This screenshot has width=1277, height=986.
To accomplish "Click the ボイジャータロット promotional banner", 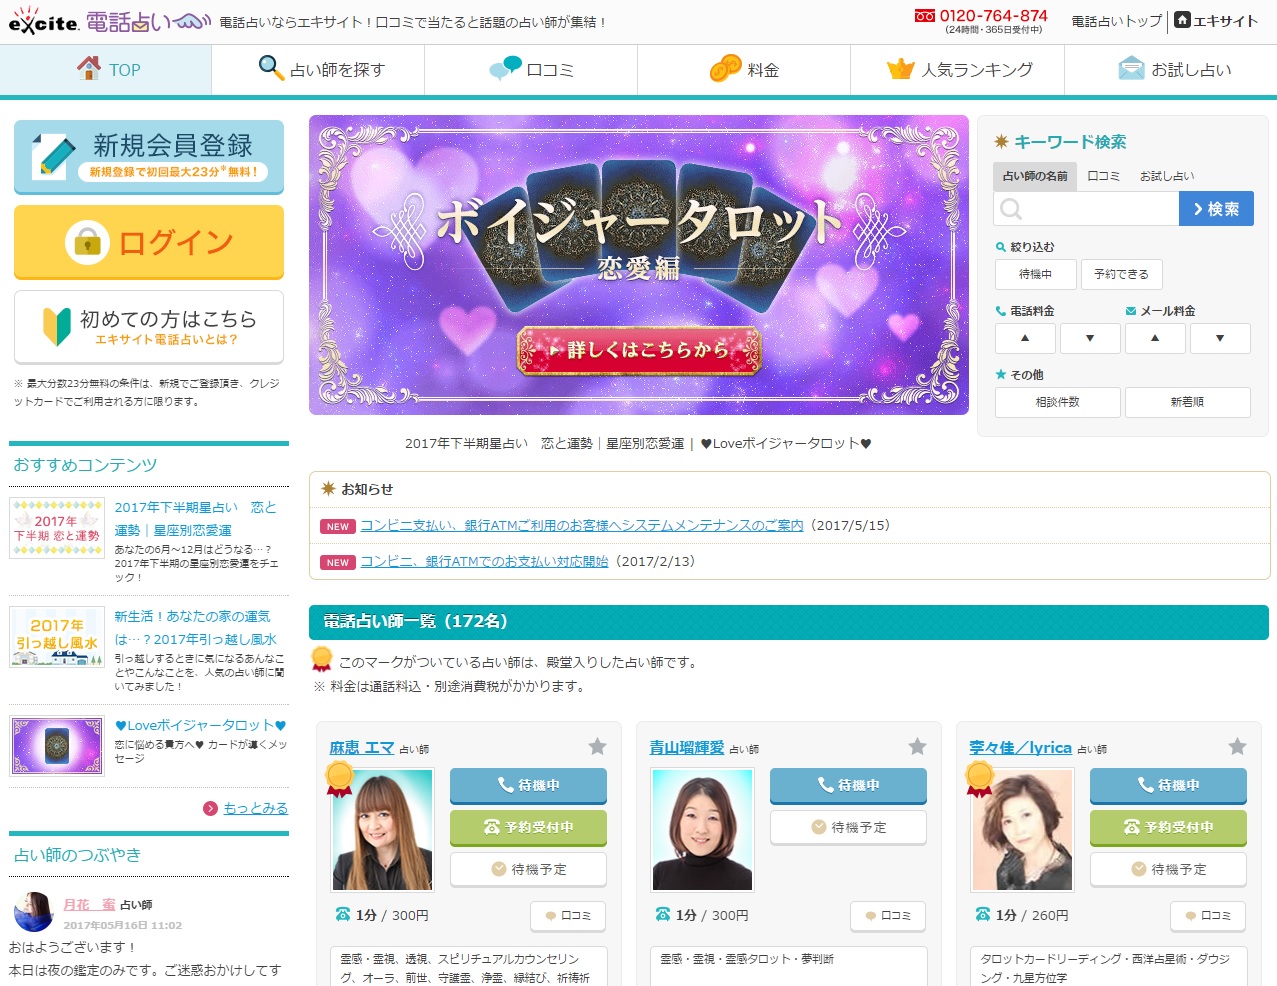I will coord(638,265).
